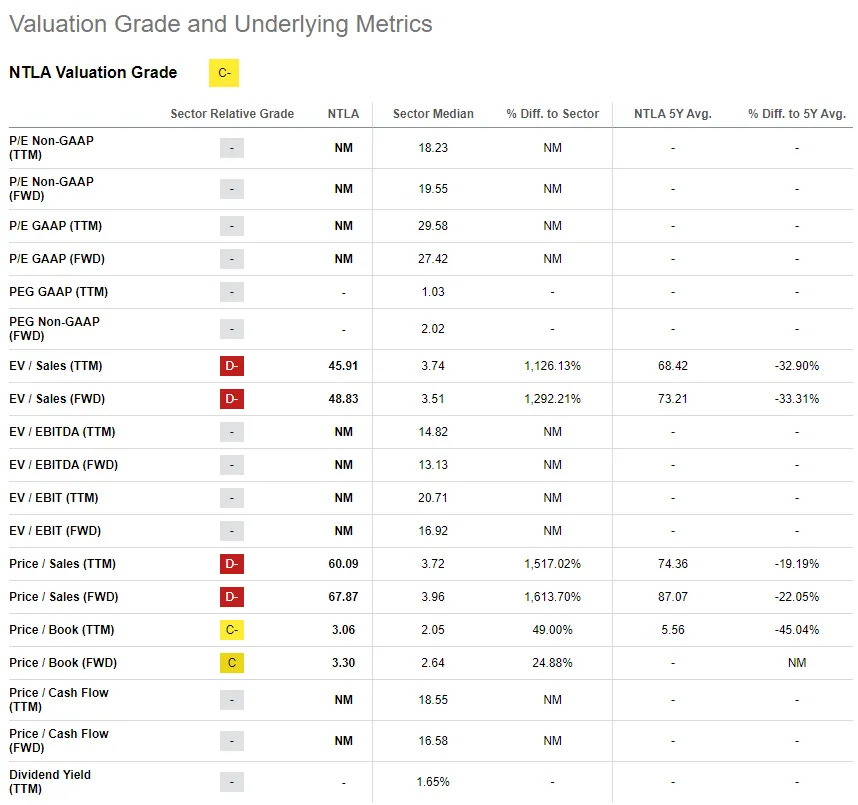858x805 pixels.
Task: Click the 68.42 five-year average cell
Action: tap(673, 366)
